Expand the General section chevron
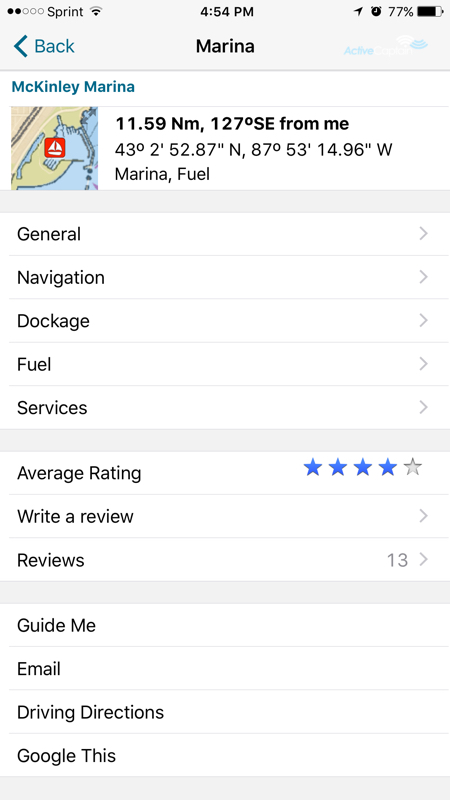Viewport: 450px width, 800px height. coord(423,234)
